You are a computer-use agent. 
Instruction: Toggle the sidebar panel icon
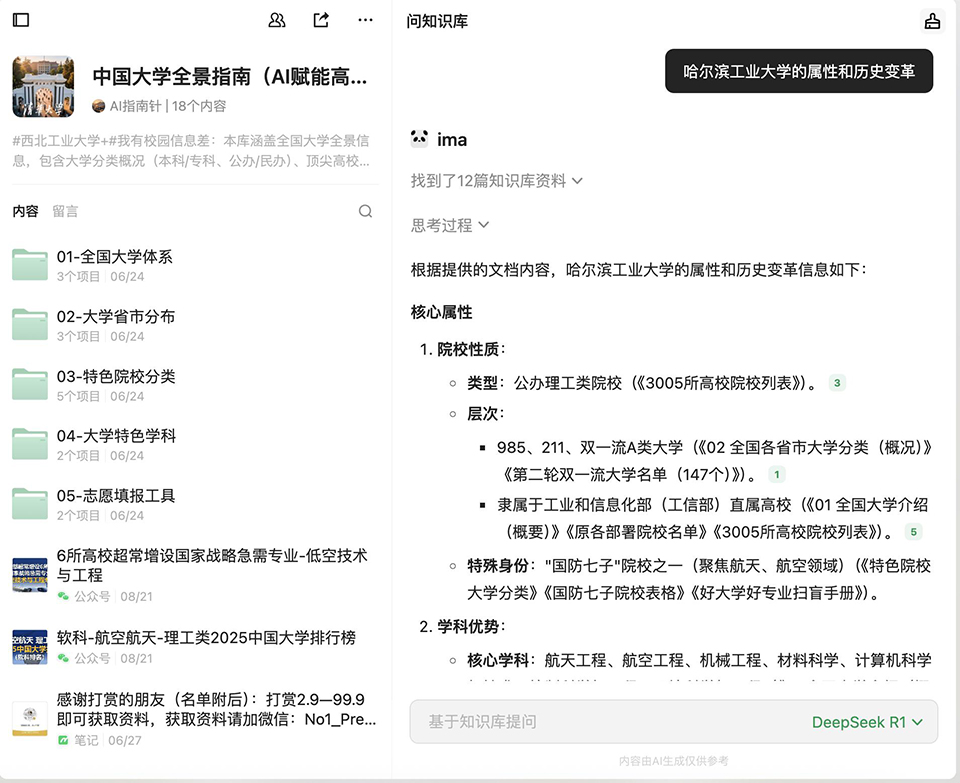click(x=21, y=20)
